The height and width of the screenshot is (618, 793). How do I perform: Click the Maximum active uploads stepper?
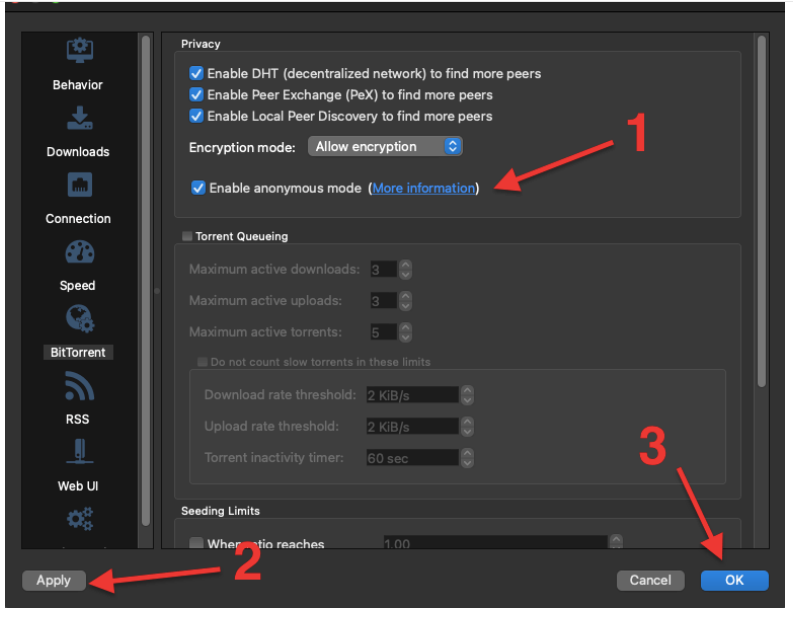click(x=405, y=301)
